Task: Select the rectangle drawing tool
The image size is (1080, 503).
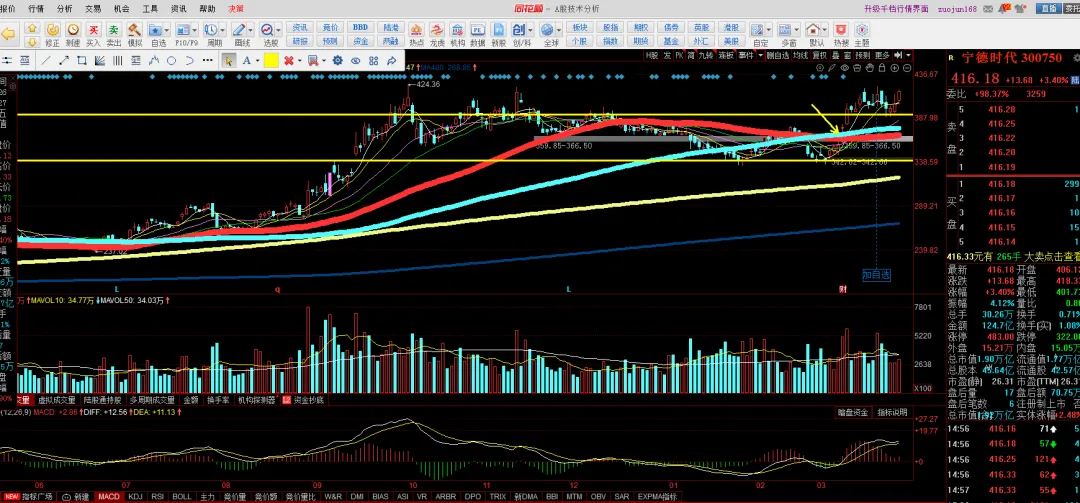Action: (81, 61)
